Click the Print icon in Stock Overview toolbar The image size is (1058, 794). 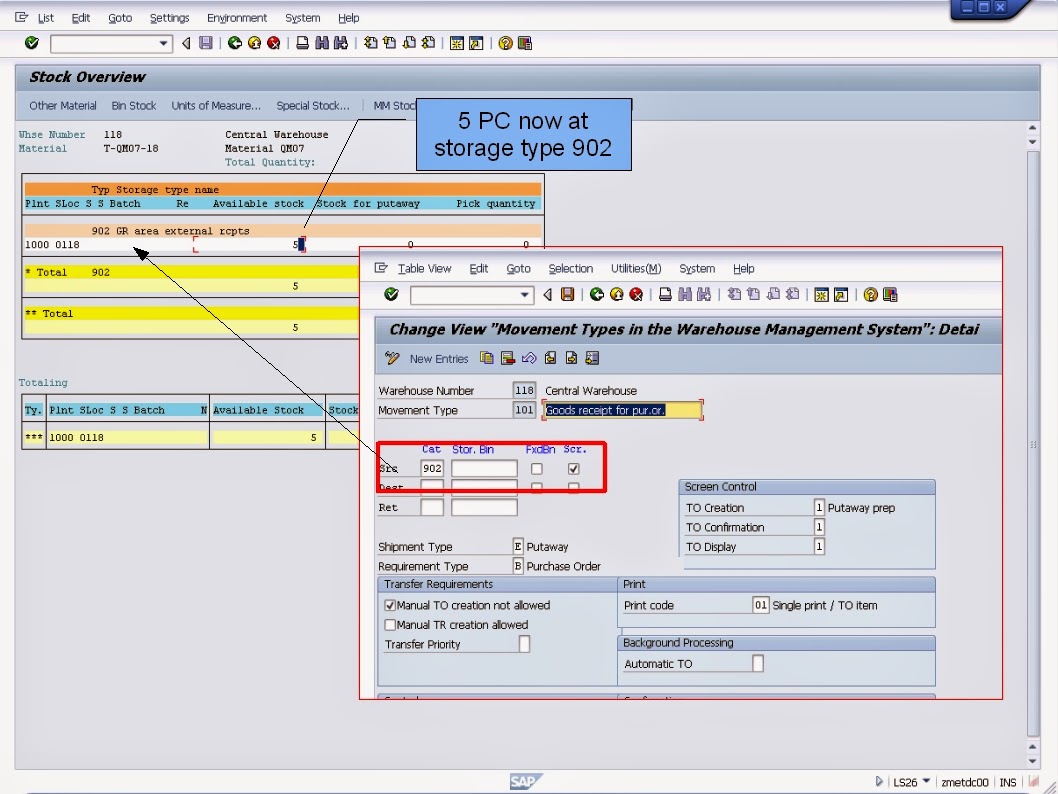tap(303, 43)
